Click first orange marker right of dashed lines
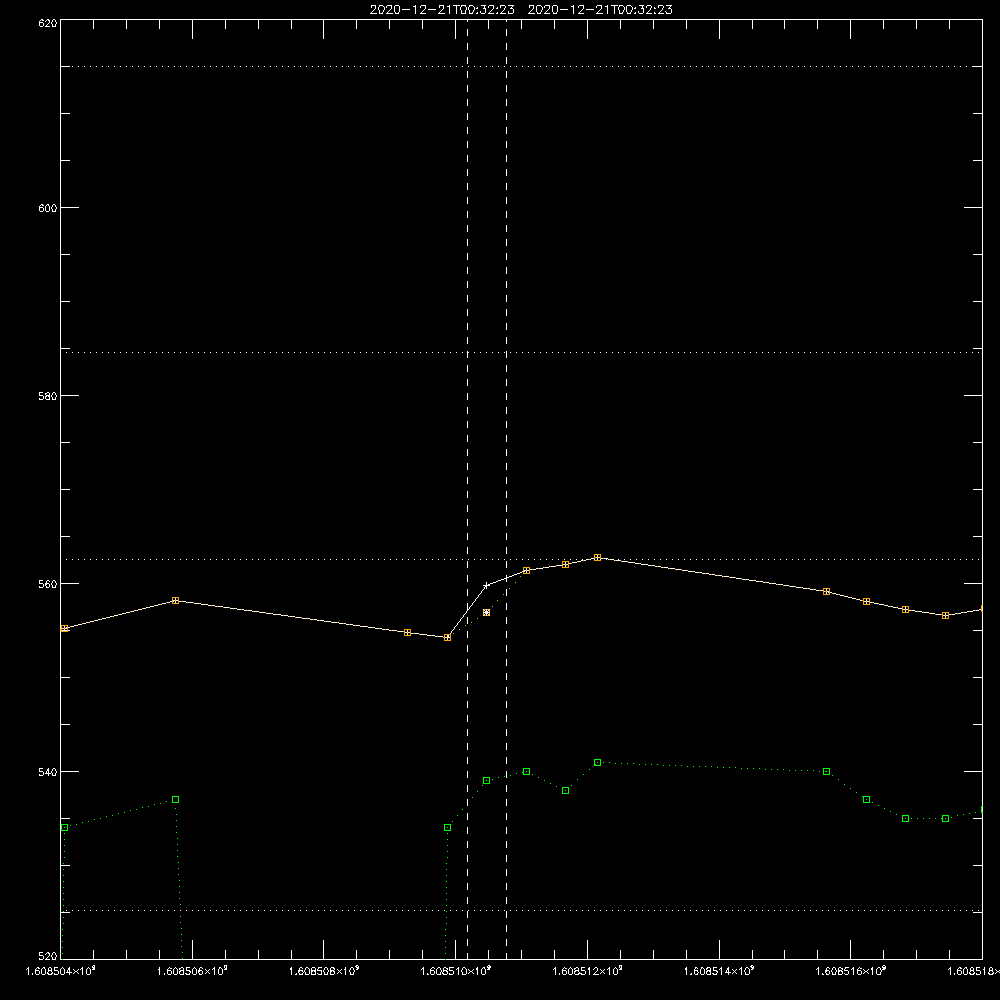This screenshot has width=1000, height=1000. click(x=526, y=570)
